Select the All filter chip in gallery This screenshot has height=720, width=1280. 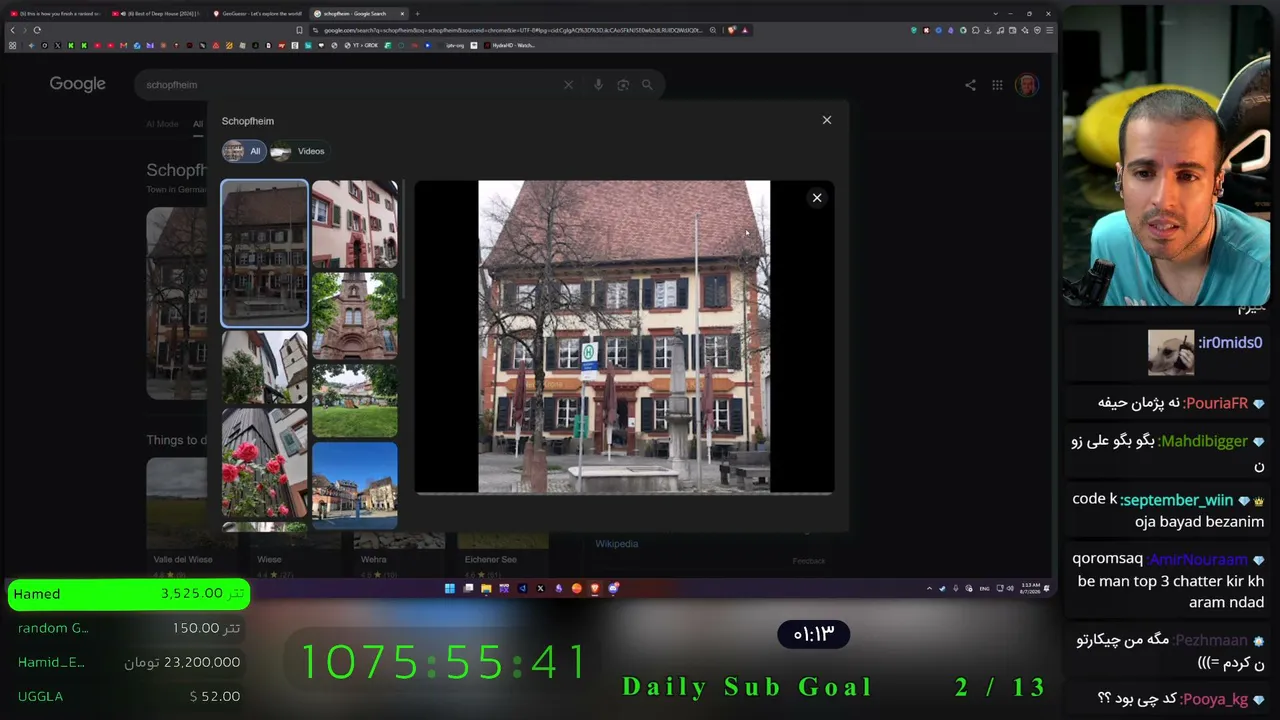coord(243,151)
